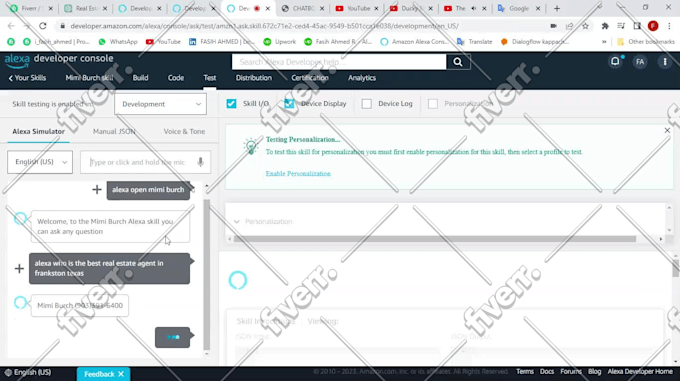Image resolution: width=680 pixels, height=381 pixels.
Task: Switch to Alexa Simulator tab
Action: pyautogui.click(x=39, y=131)
